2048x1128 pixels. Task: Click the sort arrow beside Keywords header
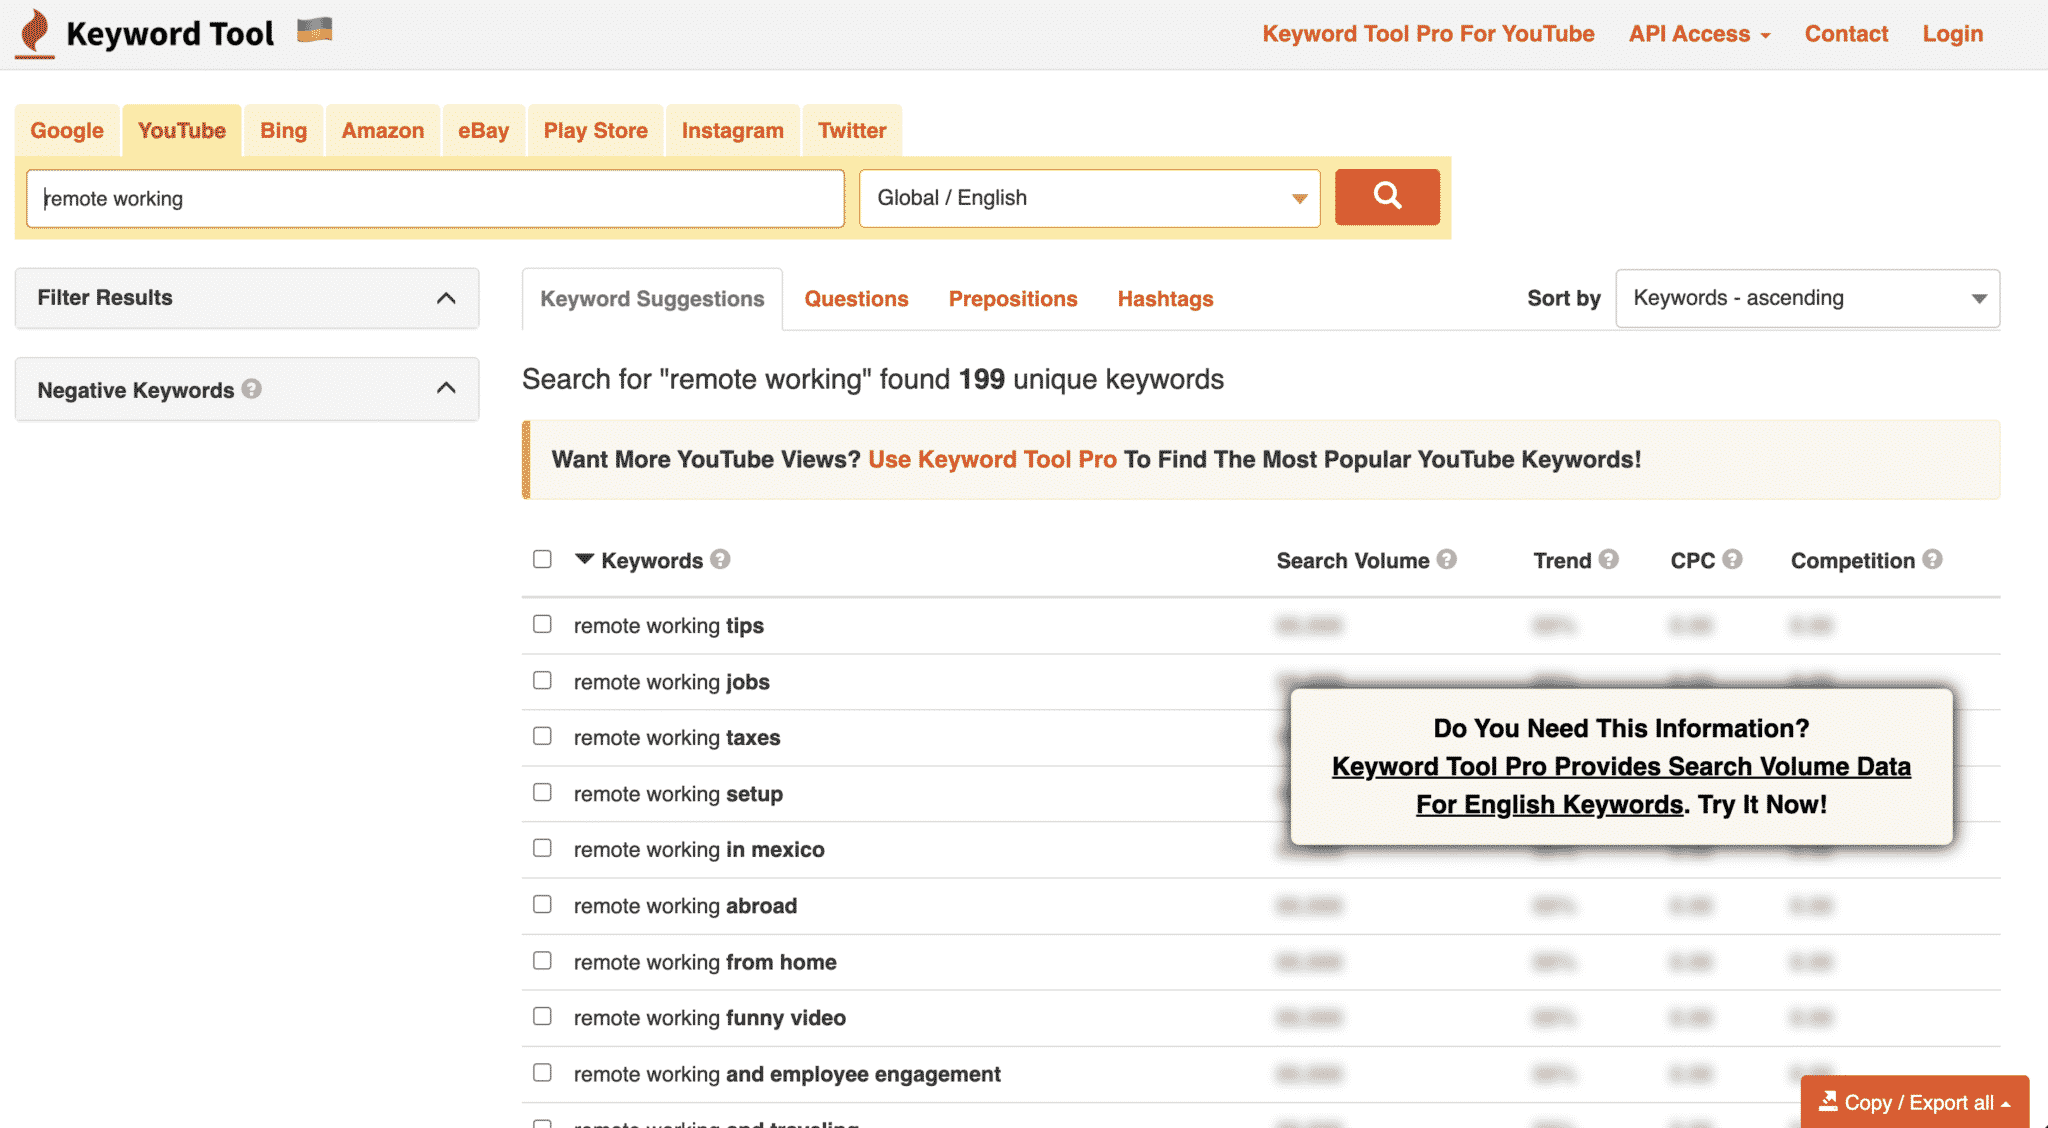coord(584,558)
